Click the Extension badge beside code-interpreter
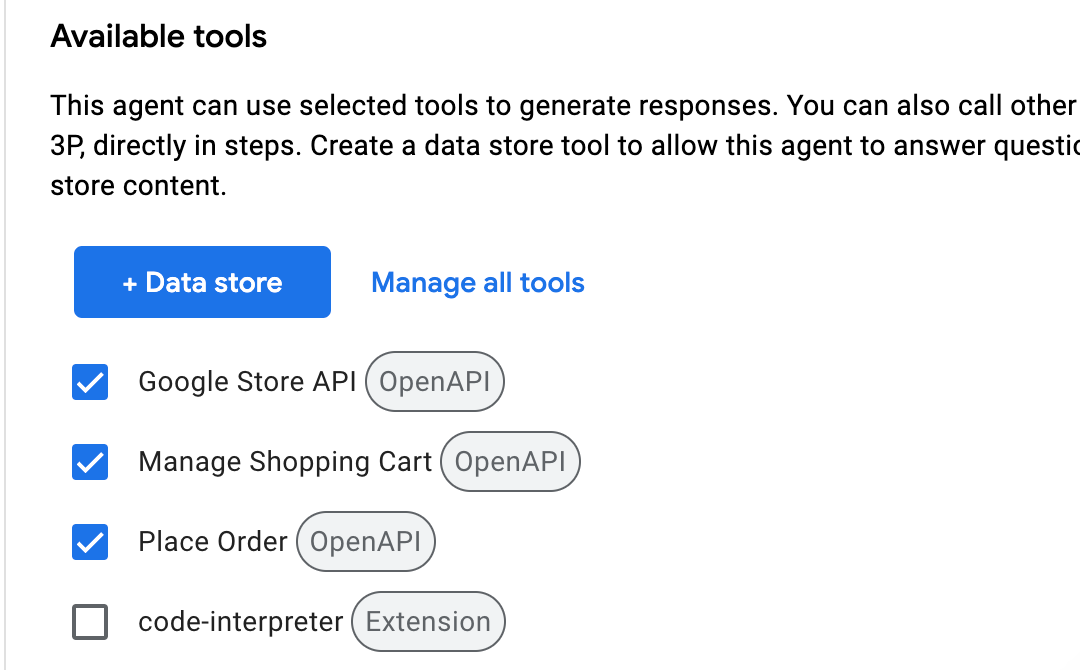1080x670 pixels. coord(428,621)
